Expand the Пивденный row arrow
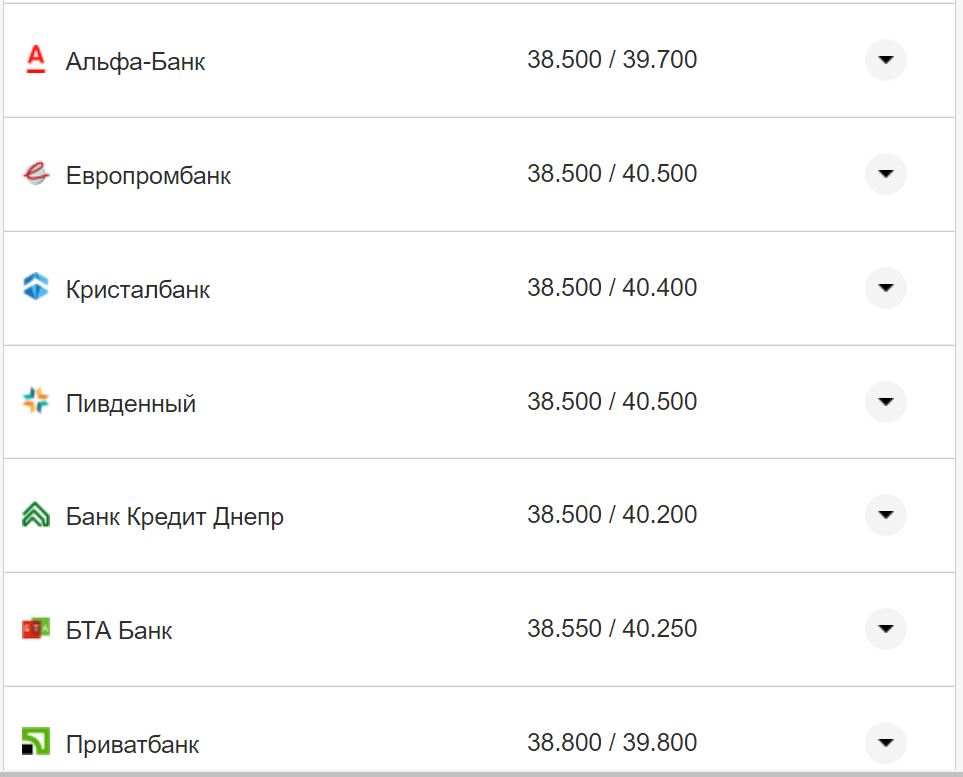Image resolution: width=963 pixels, height=777 pixels. coord(885,402)
